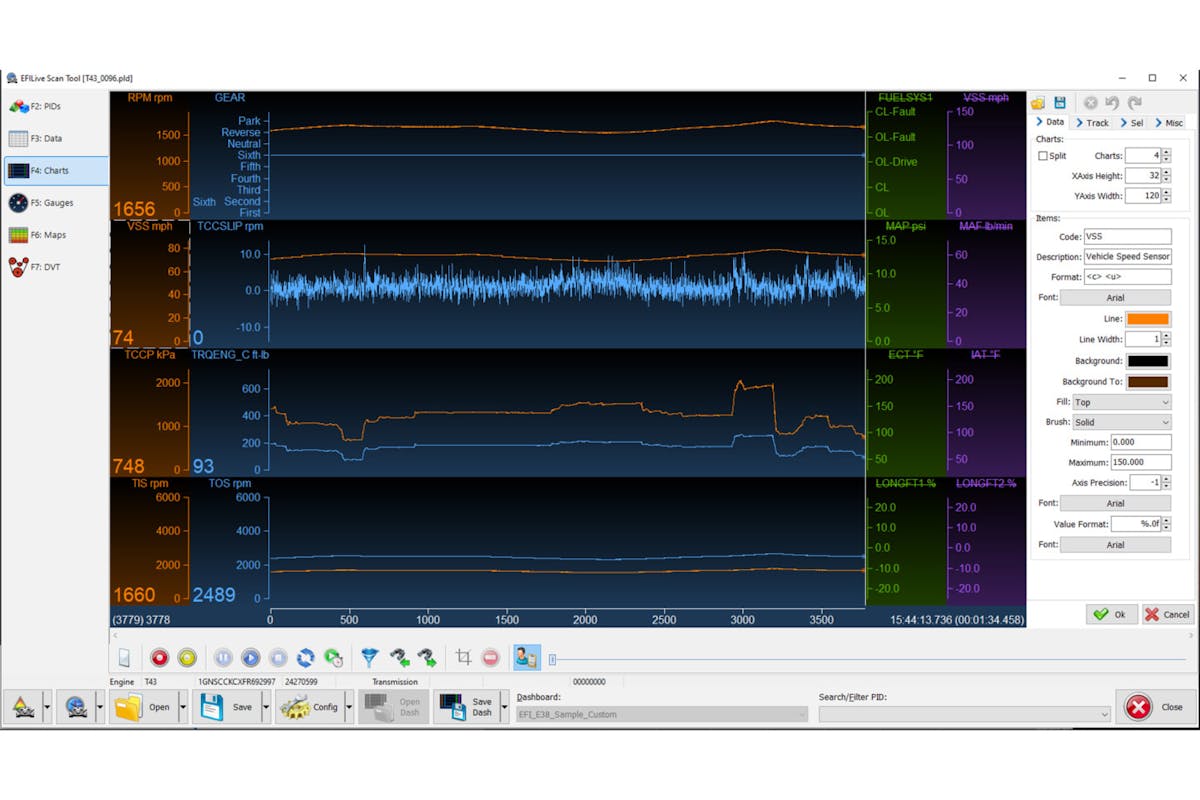Image resolution: width=1200 pixels, height=800 pixels.
Task: Click the Ok button with green checkmark
Action: click(1112, 614)
